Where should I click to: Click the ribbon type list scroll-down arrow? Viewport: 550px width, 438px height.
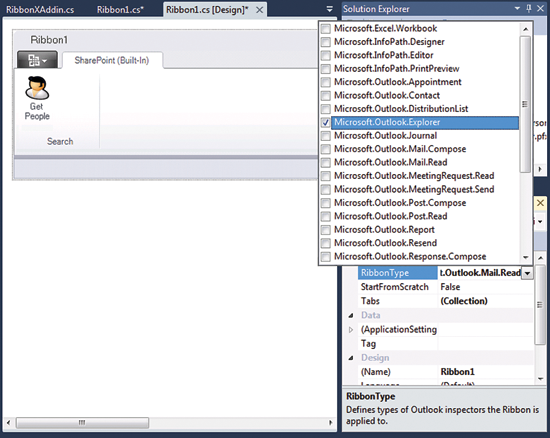tap(525, 257)
